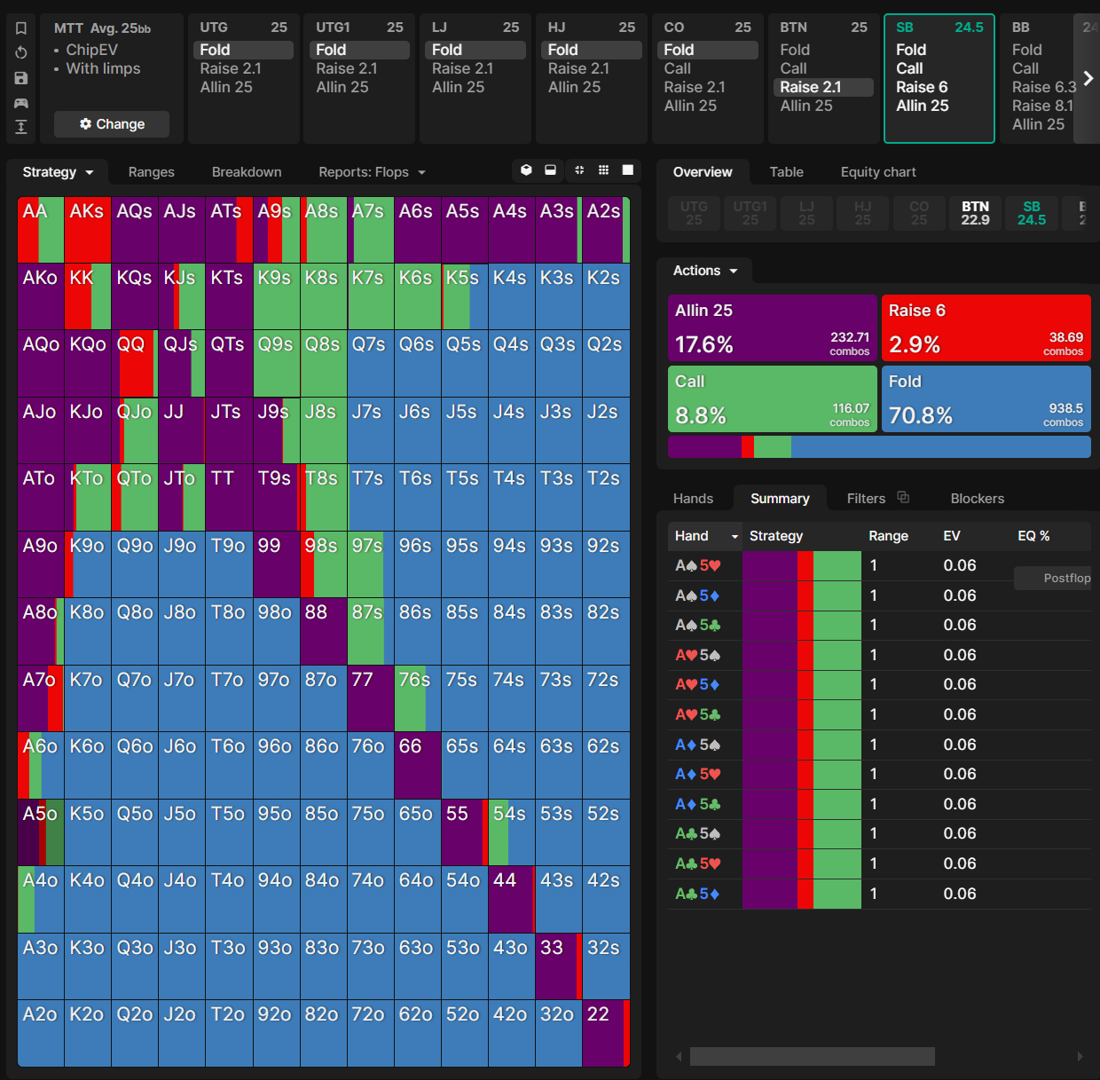
Task: Select the Allin 25 action card
Action: (771, 327)
